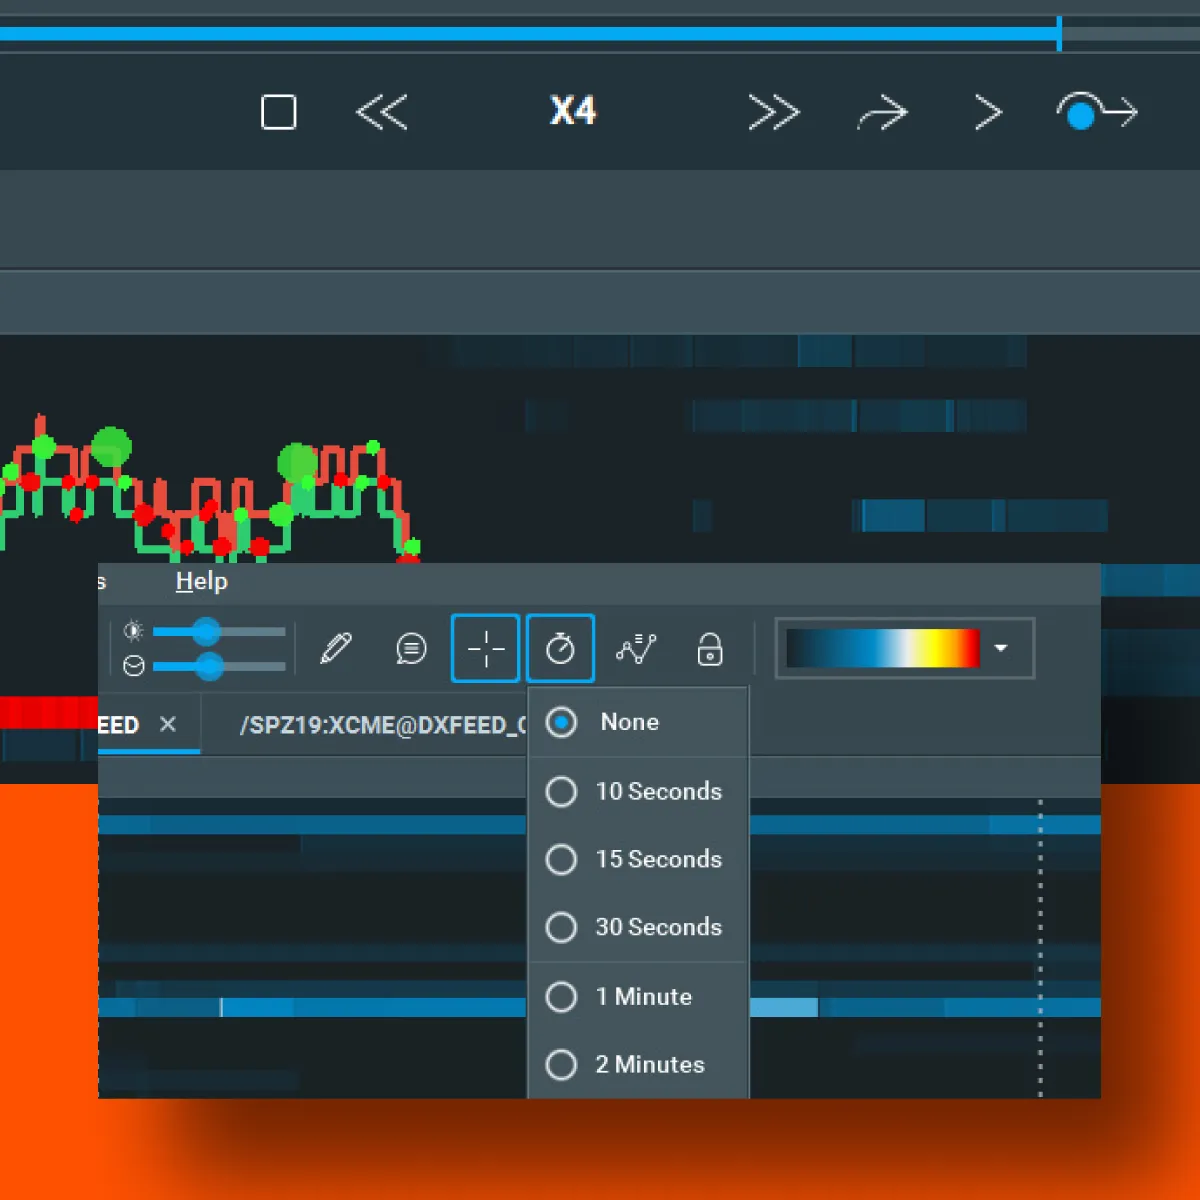1200x1200 pixels.
Task: Select the None radio option
Action: pyautogui.click(x=562, y=722)
